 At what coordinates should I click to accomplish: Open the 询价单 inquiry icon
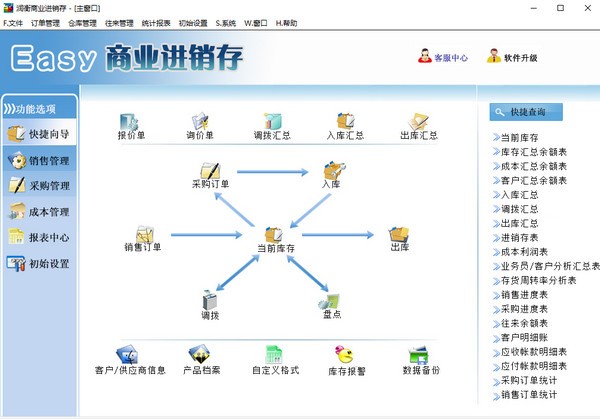pyautogui.click(x=200, y=126)
